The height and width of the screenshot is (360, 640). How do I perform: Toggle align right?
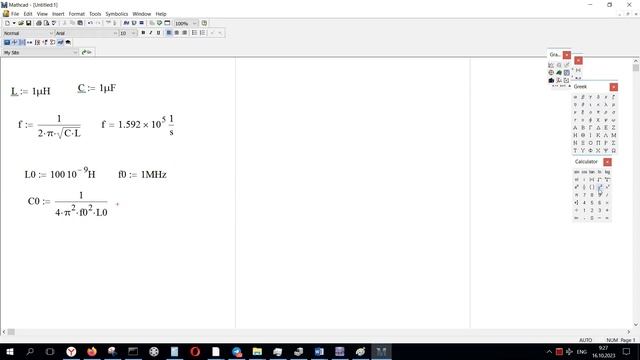(184, 33)
